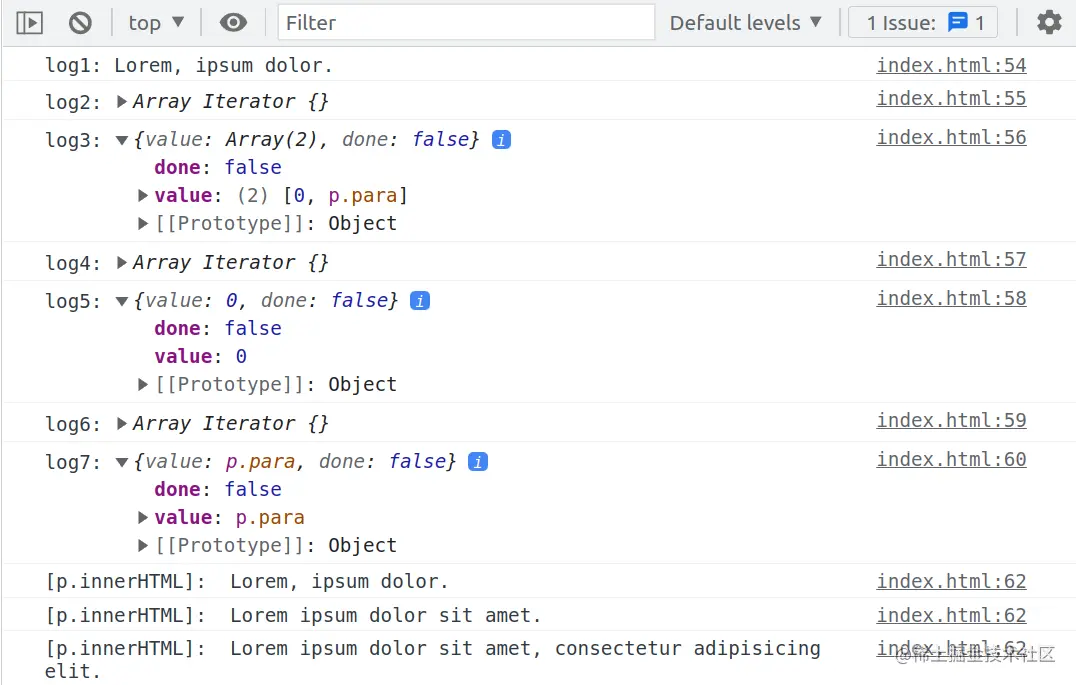Click the 1 Issue button
This screenshot has height=685, width=1076.
click(925, 22)
